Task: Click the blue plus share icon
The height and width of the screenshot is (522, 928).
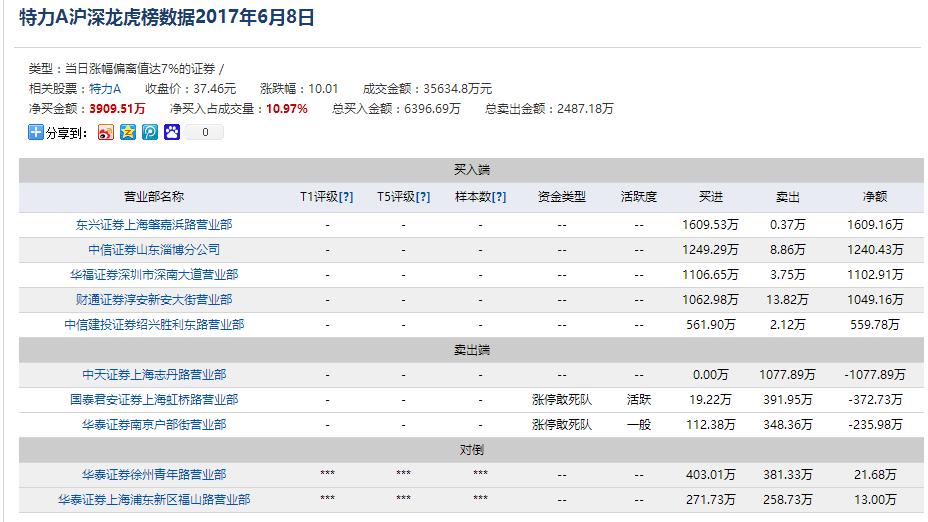Action: (36, 132)
